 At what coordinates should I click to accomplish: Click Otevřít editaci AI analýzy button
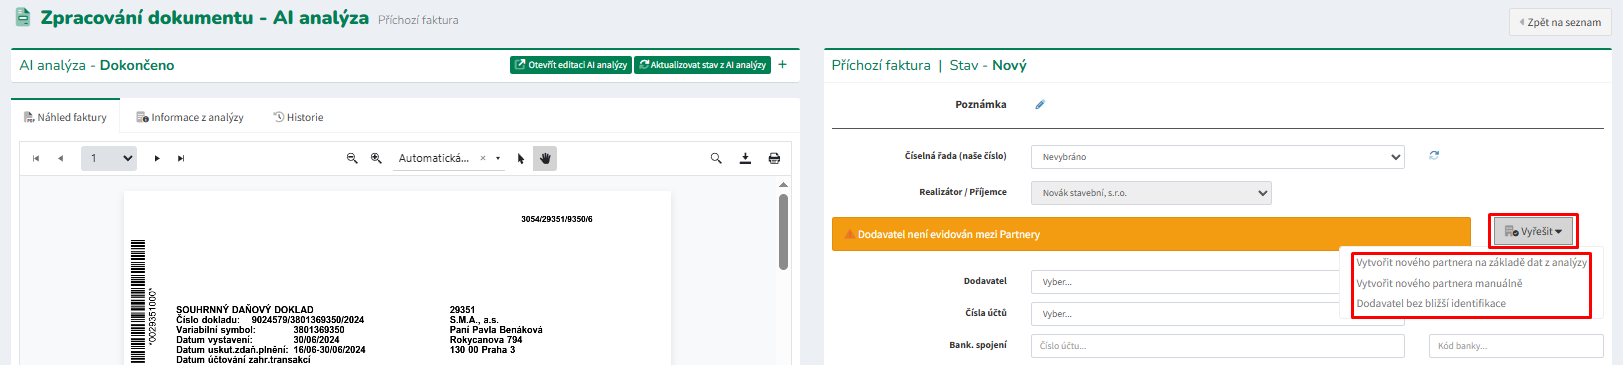click(x=571, y=65)
